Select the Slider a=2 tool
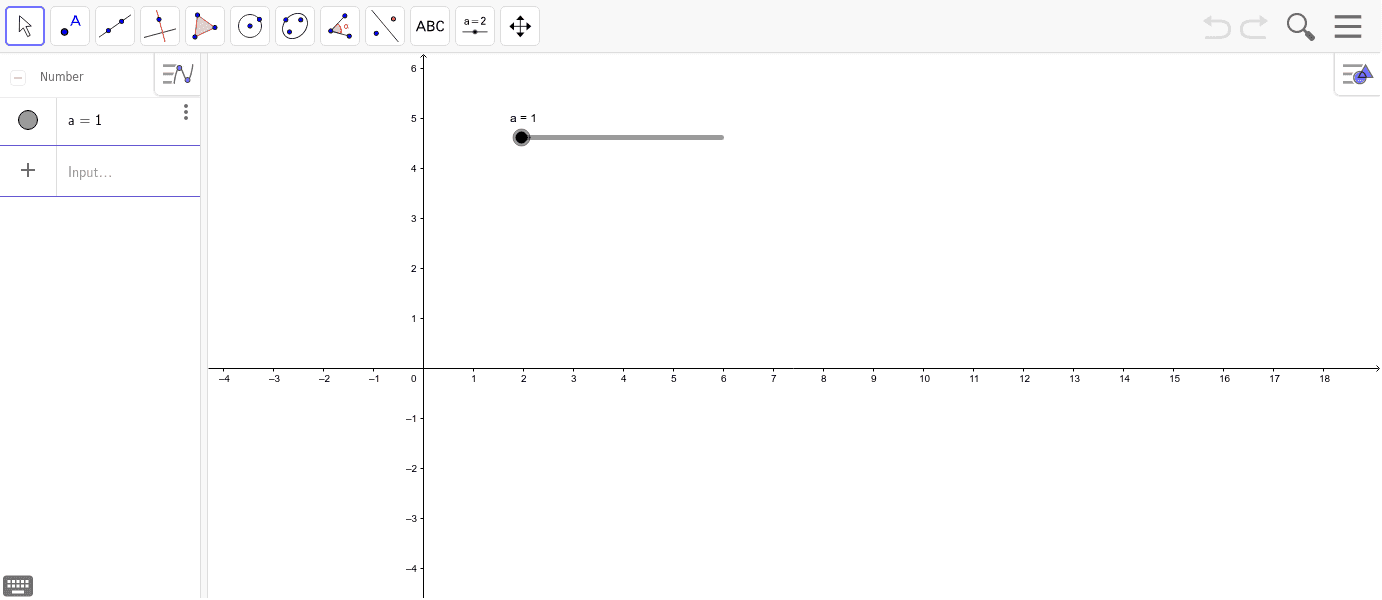 475,26
